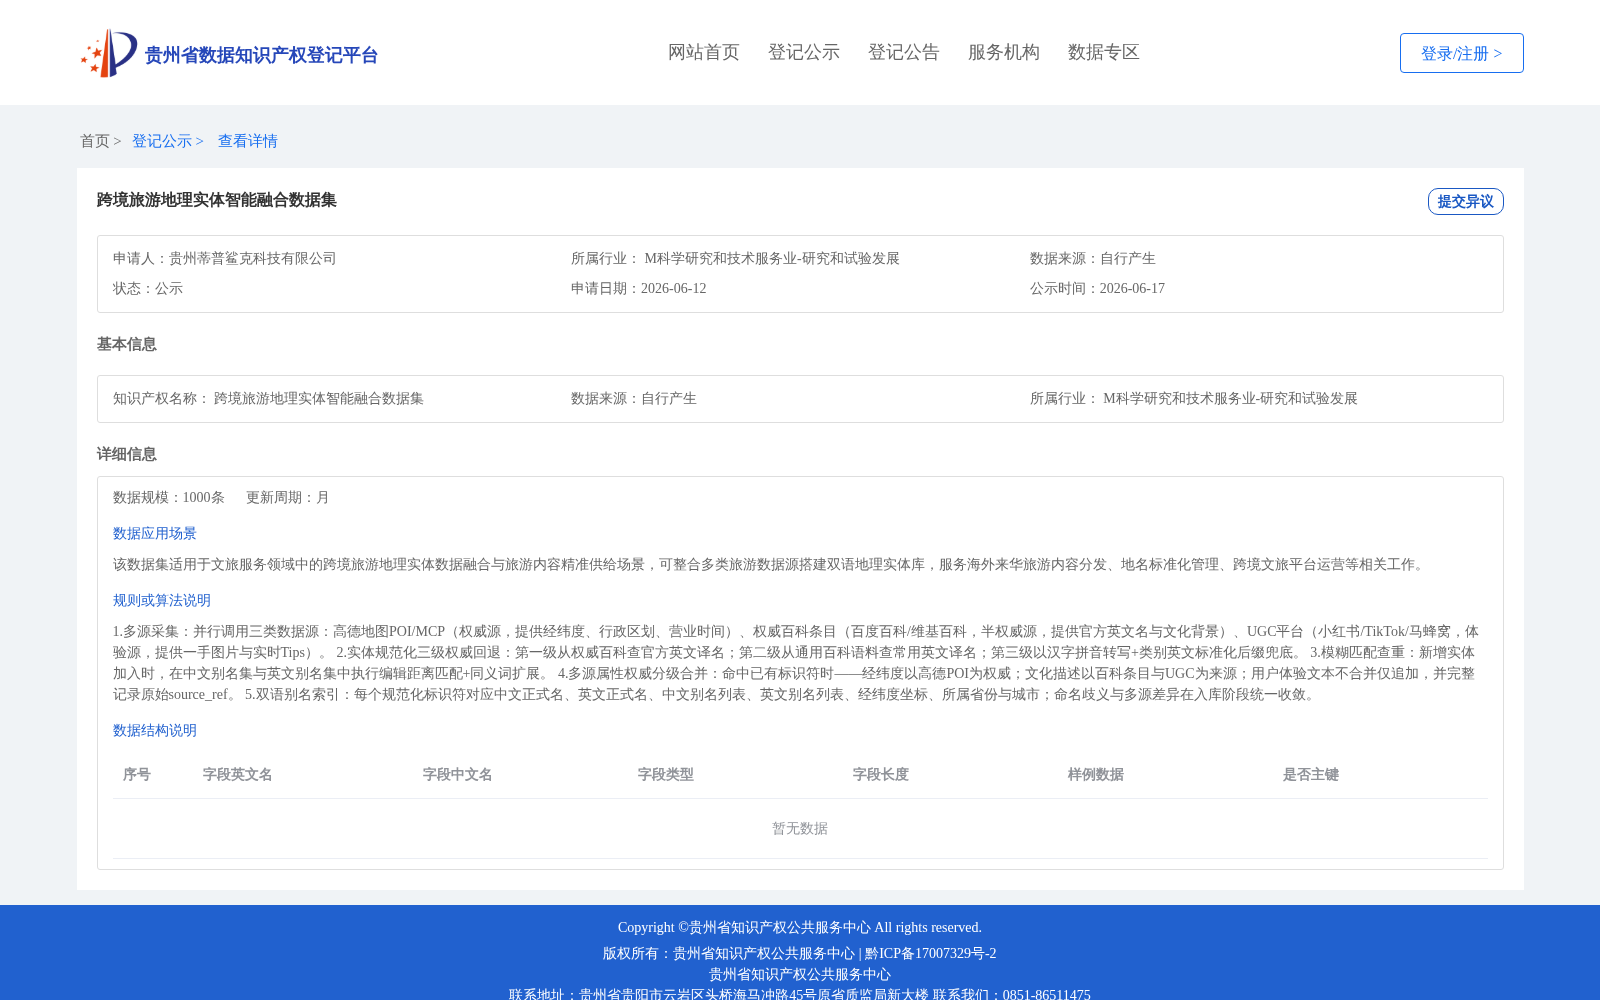Submit an objection with 提交异议
Screen dimensions: 1600x1000
[1465, 201]
